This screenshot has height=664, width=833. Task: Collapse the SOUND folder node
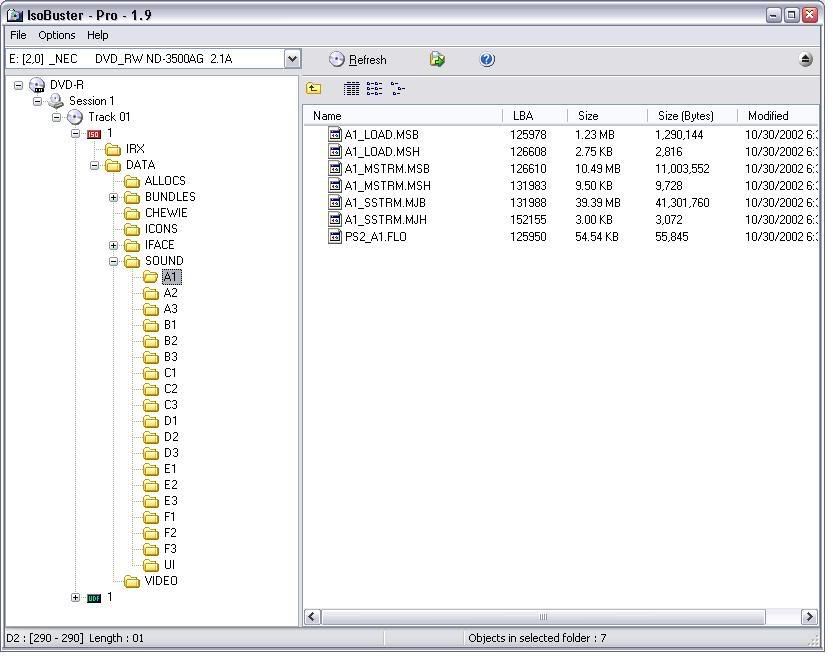(113, 261)
